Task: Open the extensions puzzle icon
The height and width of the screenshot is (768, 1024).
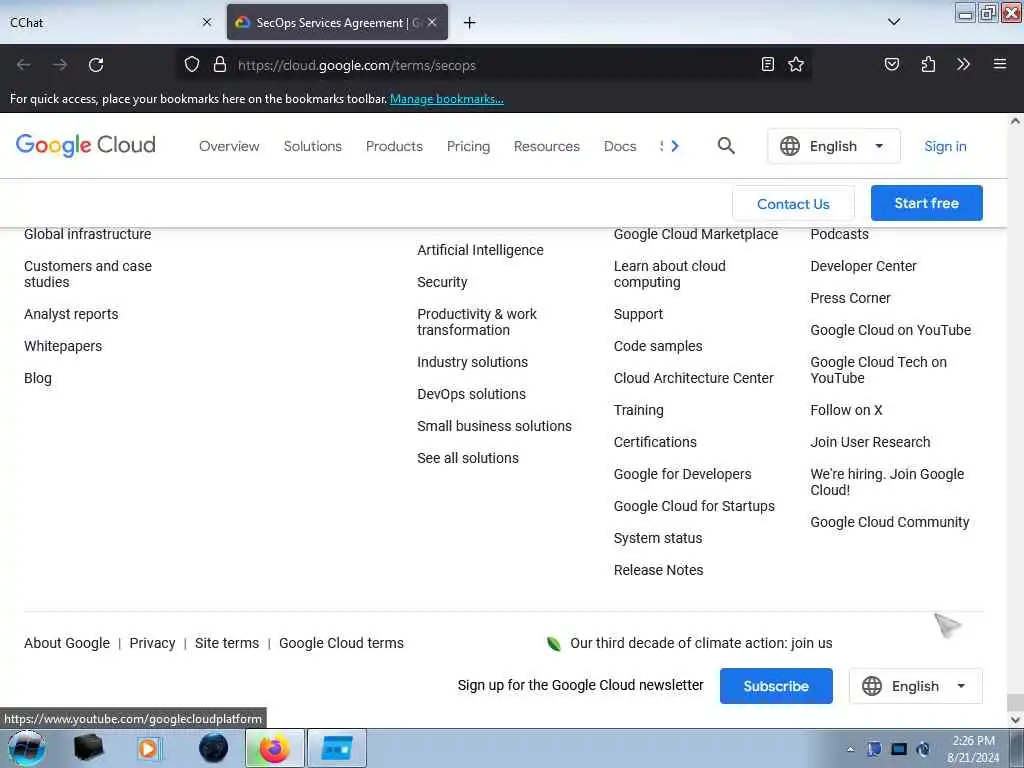Action: coord(928,64)
